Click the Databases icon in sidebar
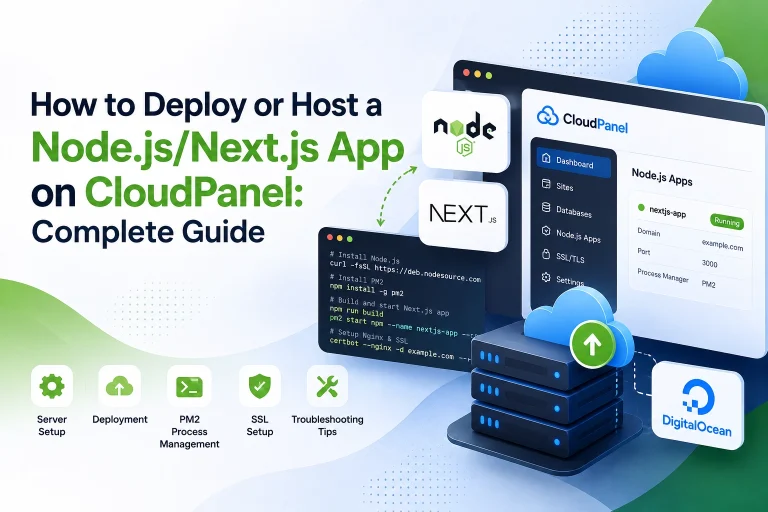The image size is (768, 512). click(x=546, y=207)
